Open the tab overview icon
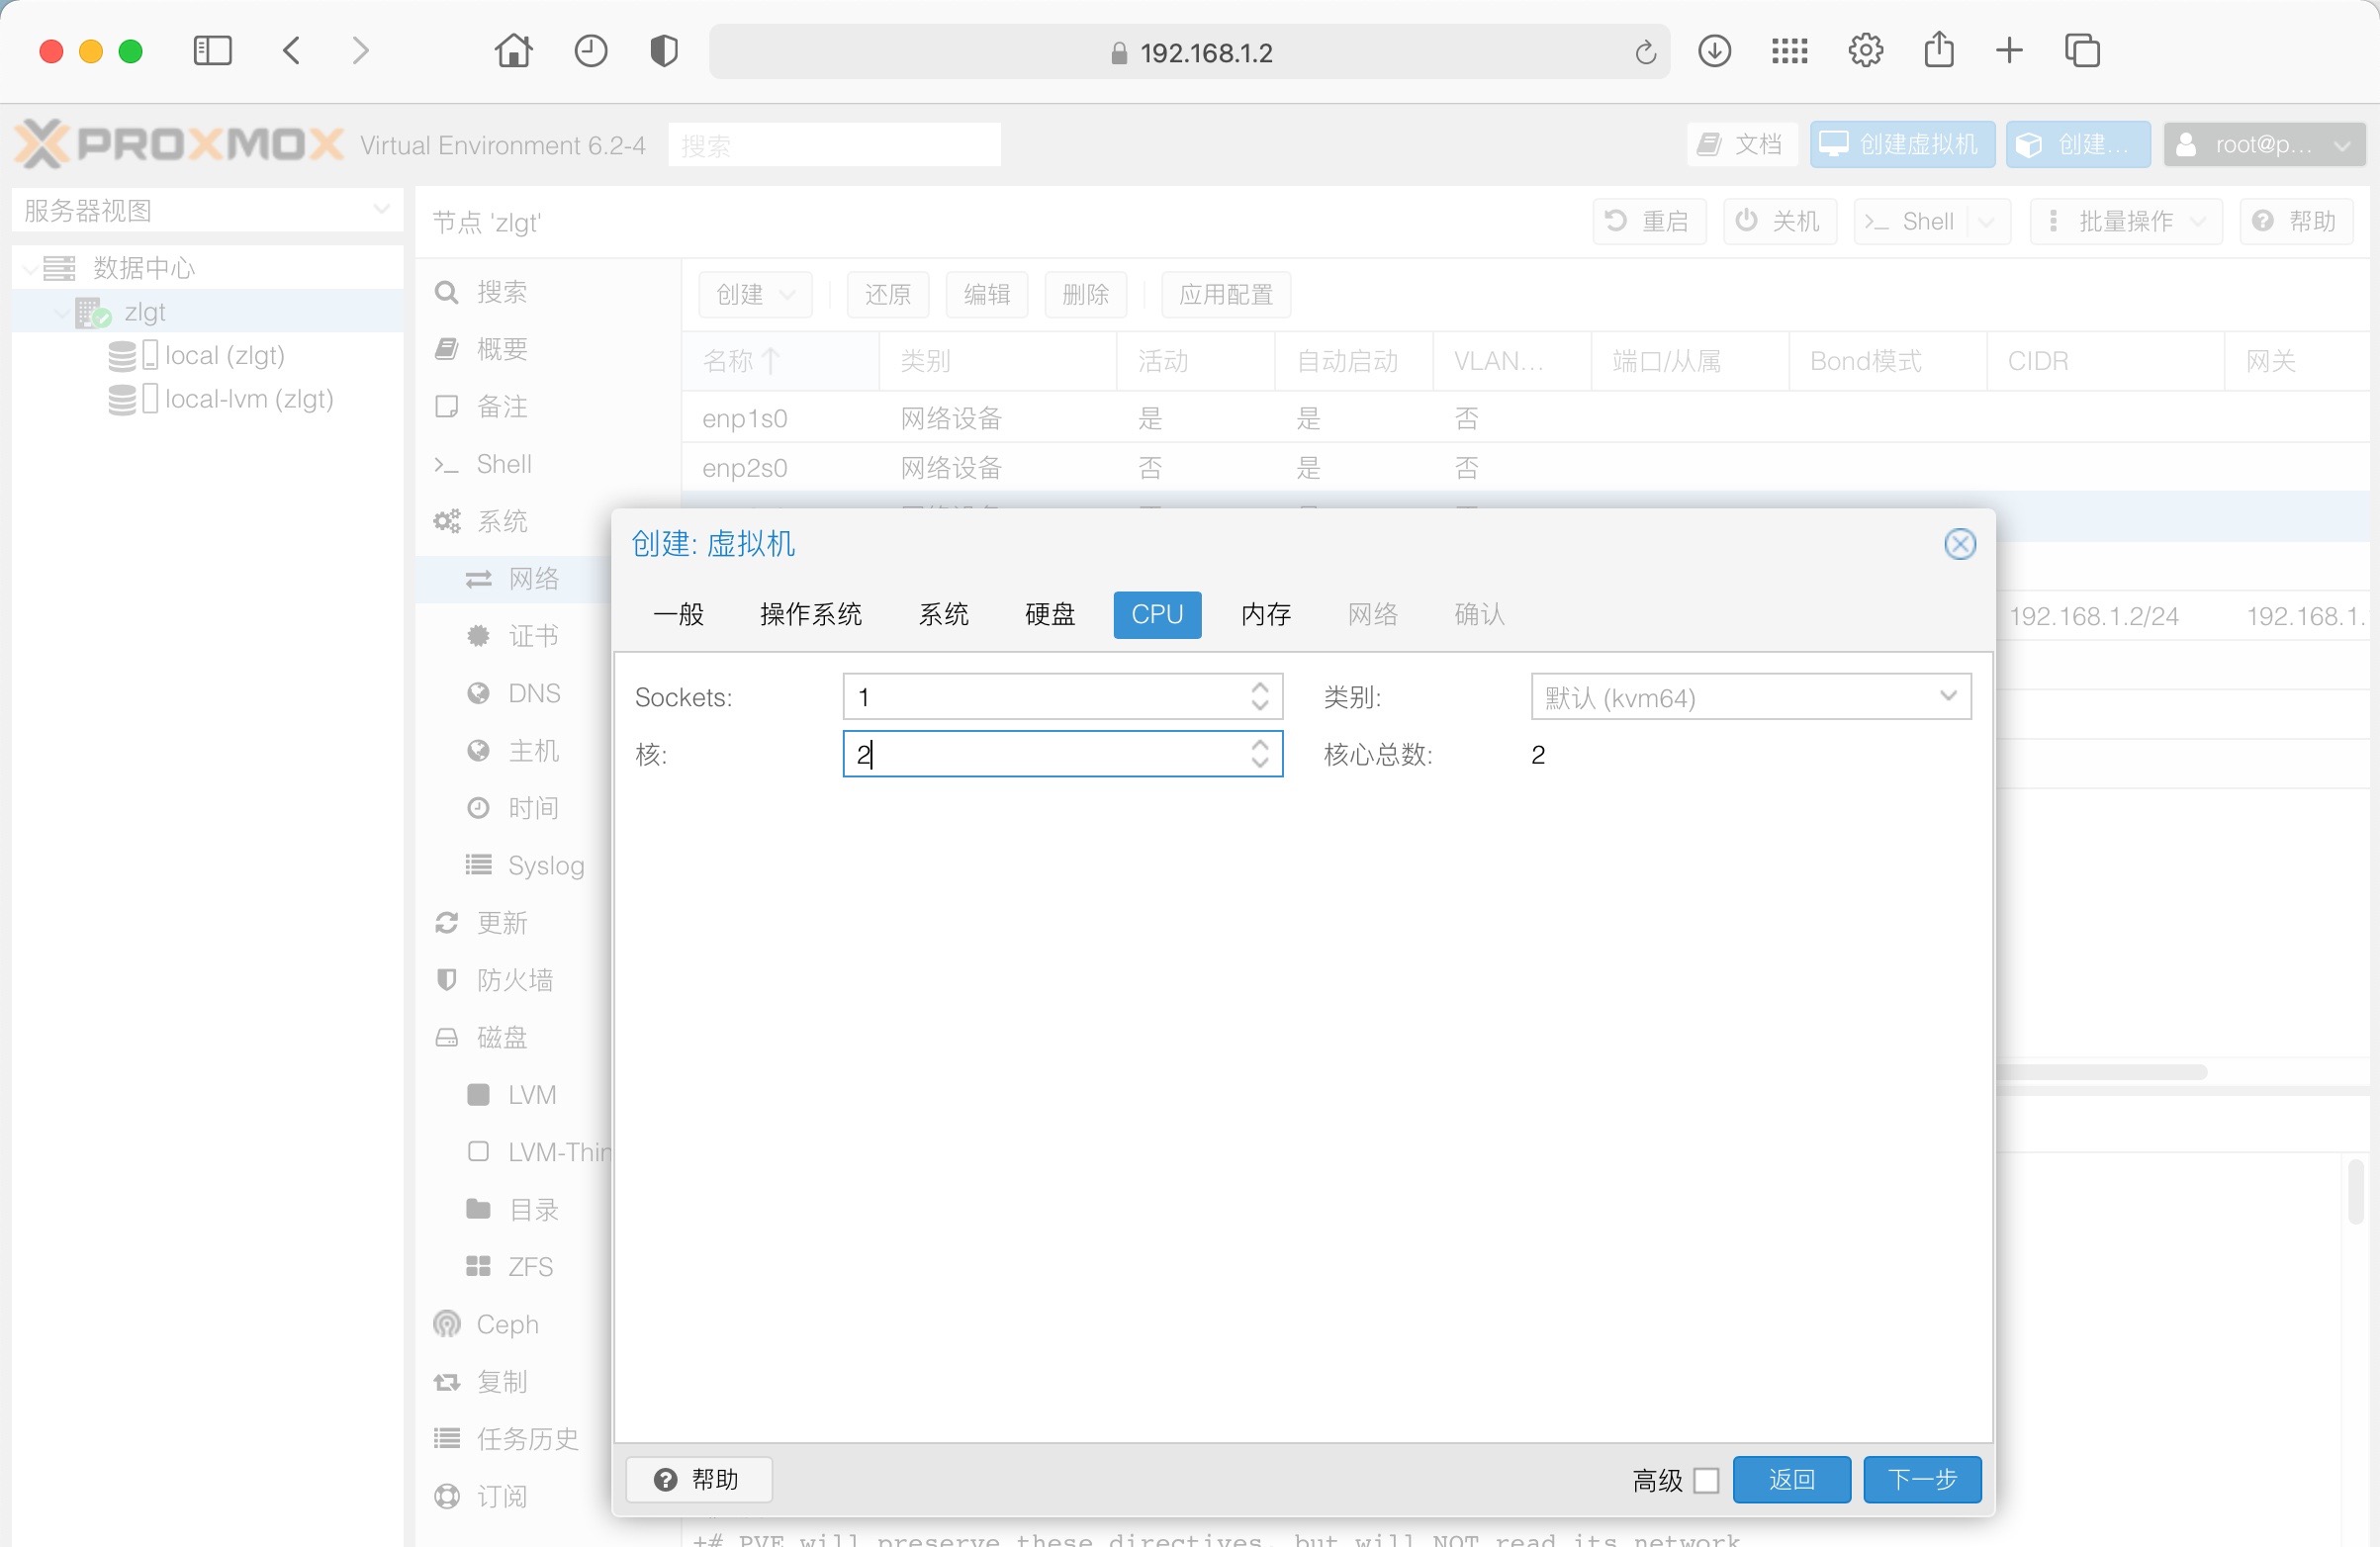The height and width of the screenshot is (1547, 2380). point(2082,50)
